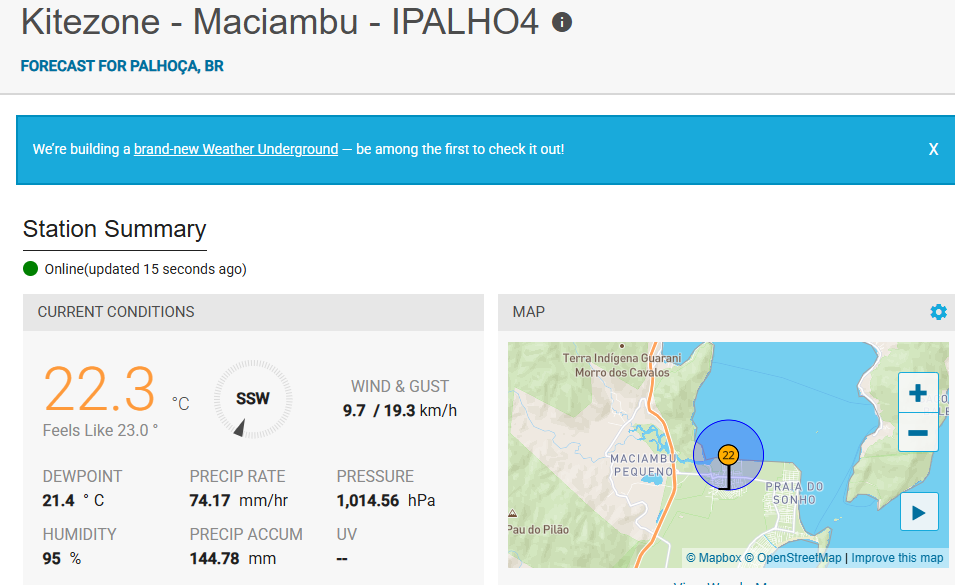The width and height of the screenshot is (955, 585).
Task: Zoom in using the map plus control
Action: coord(918,392)
